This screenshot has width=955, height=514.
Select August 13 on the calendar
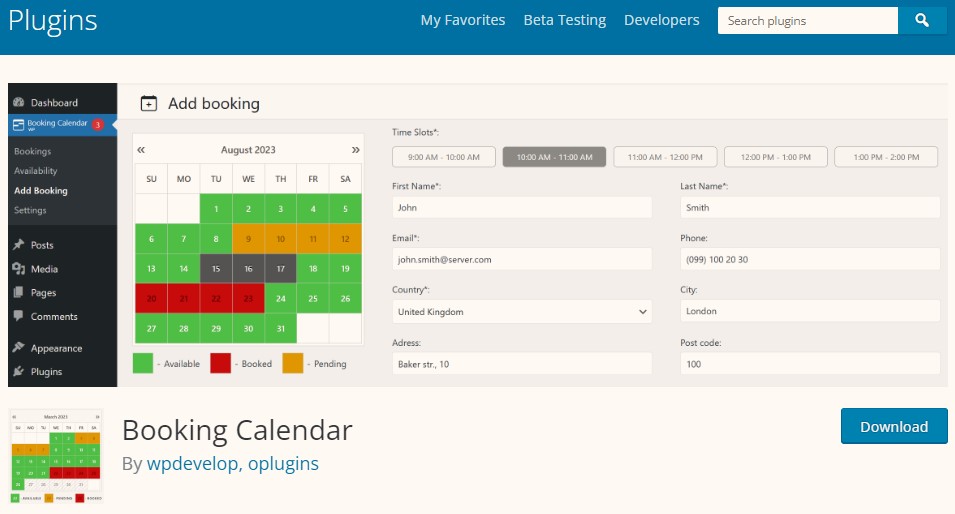point(151,269)
